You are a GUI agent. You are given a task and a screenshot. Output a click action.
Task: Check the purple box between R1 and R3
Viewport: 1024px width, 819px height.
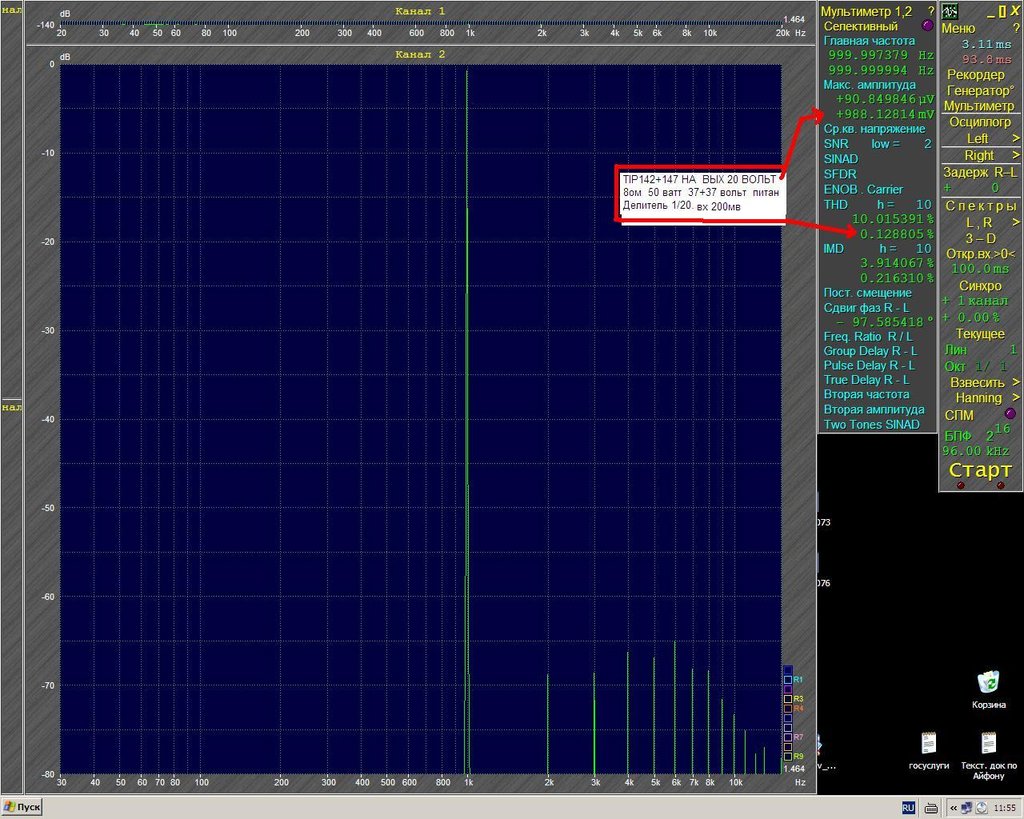tap(788, 689)
